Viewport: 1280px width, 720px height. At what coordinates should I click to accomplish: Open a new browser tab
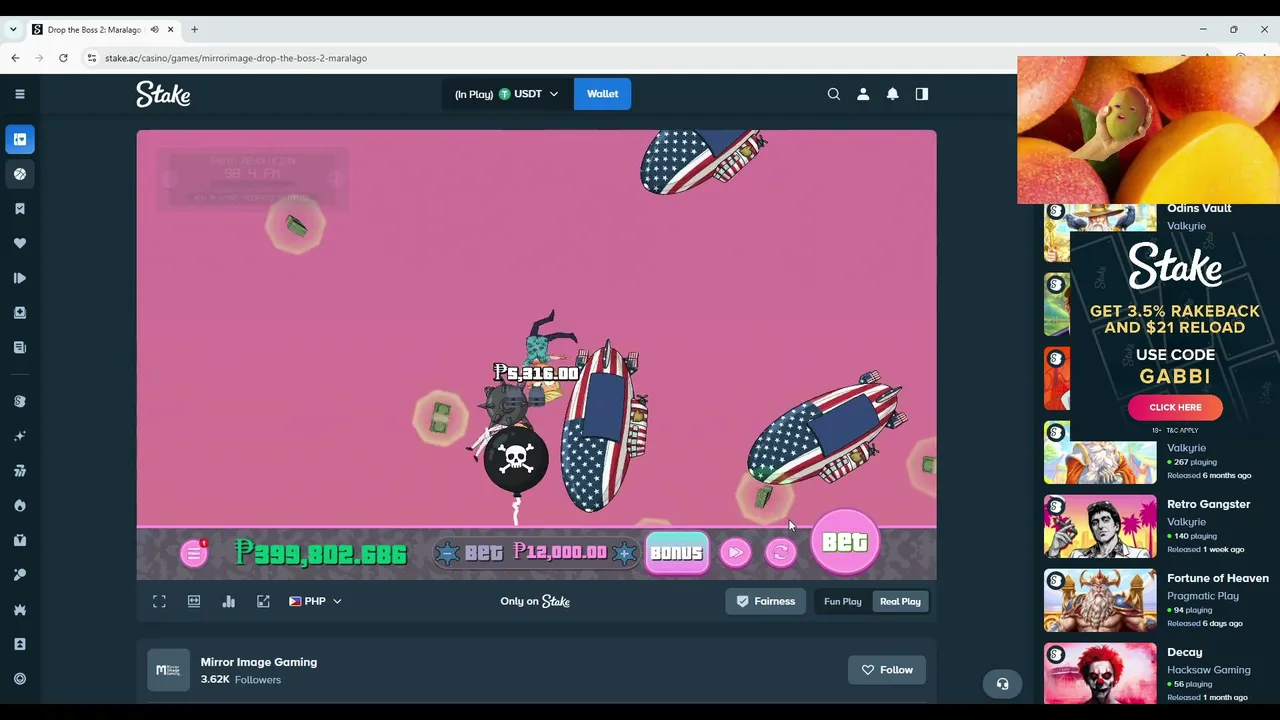point(194,29)
